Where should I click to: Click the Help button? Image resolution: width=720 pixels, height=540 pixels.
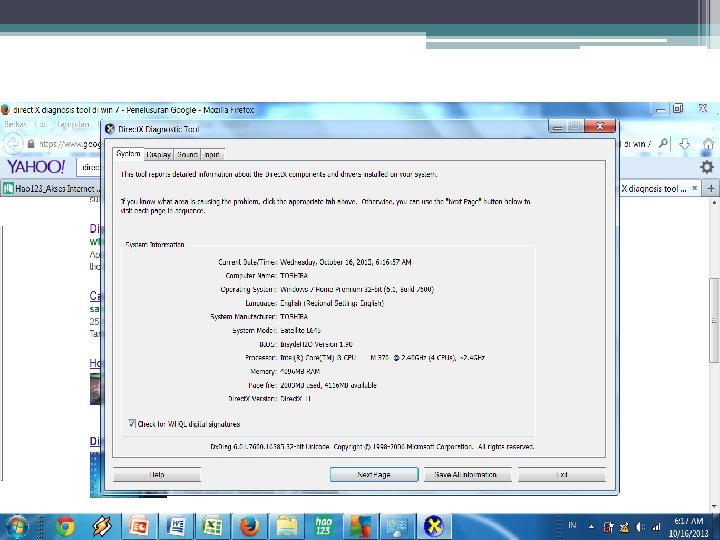pos(157,474)
